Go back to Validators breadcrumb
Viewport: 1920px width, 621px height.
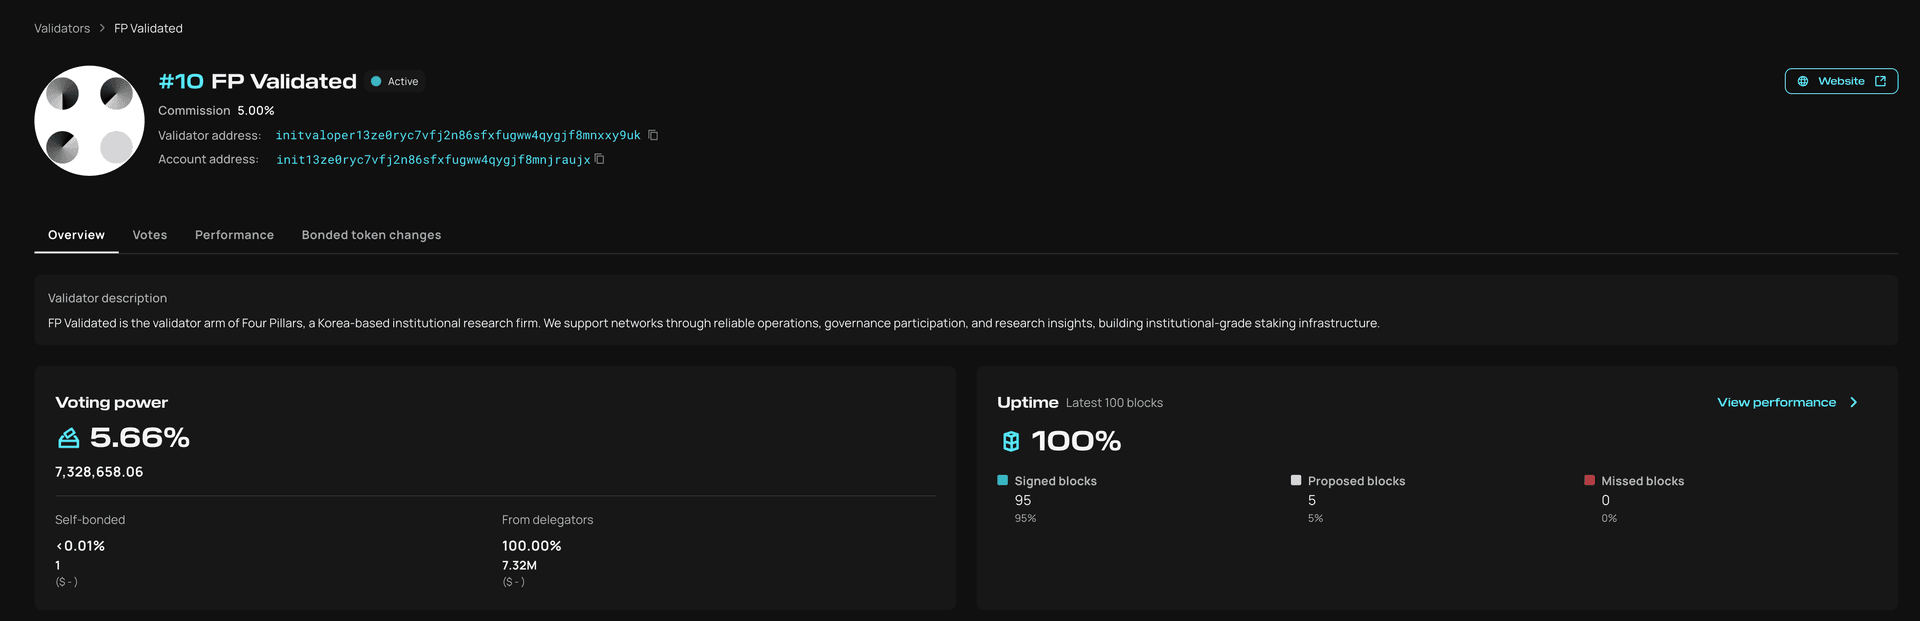coord(62,28)
